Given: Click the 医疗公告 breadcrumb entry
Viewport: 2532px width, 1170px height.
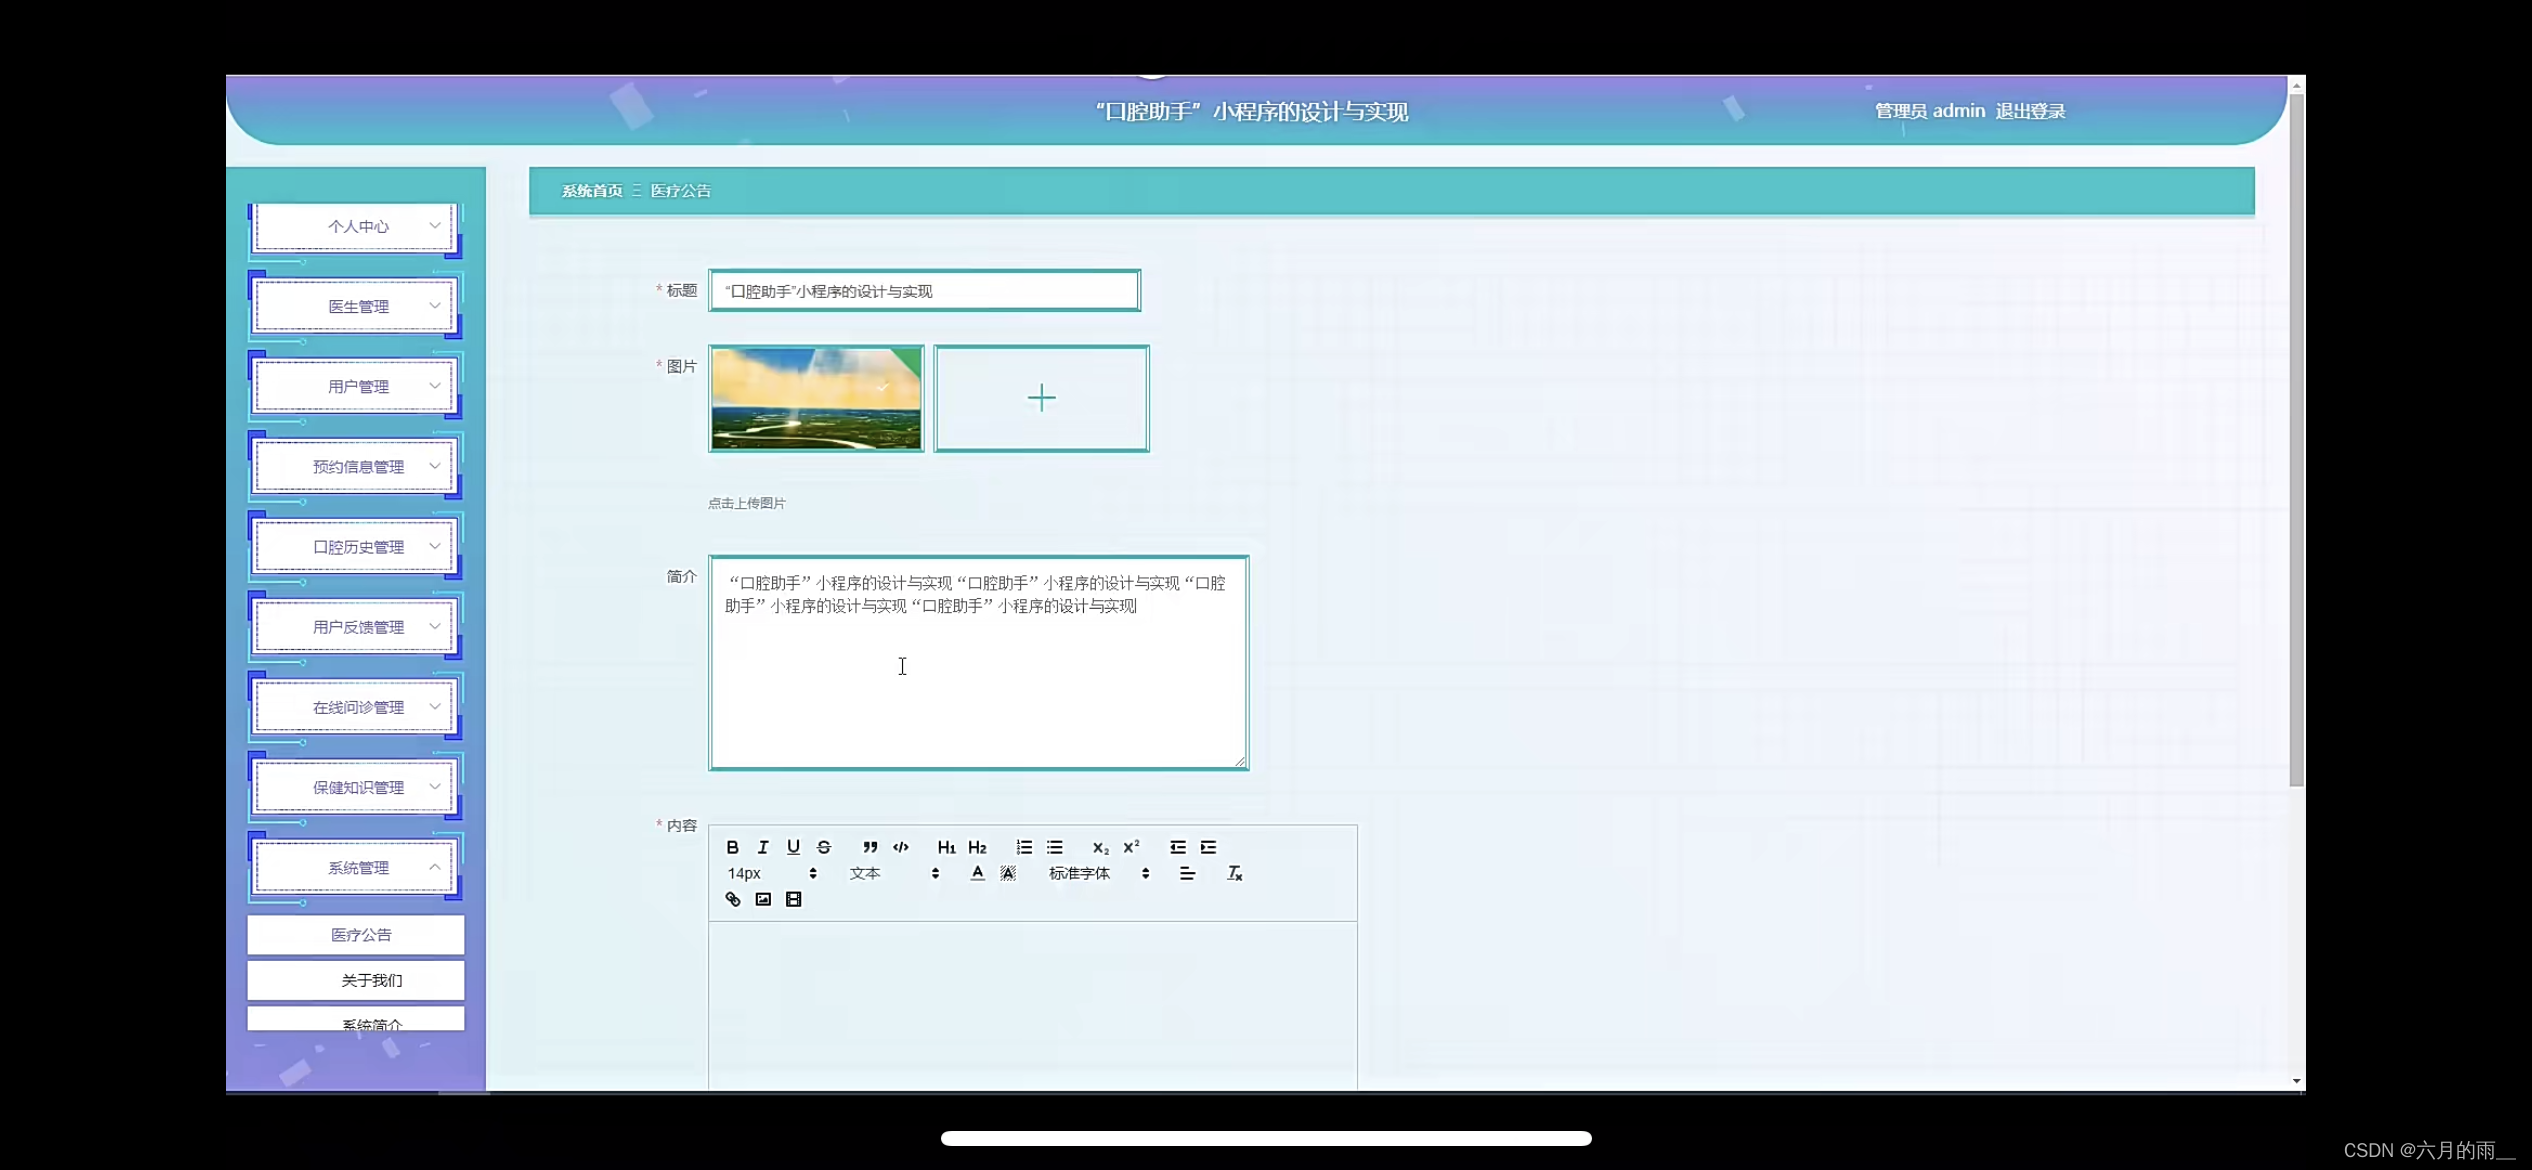Looking at the screenshot, I should (x=681, y=190).
